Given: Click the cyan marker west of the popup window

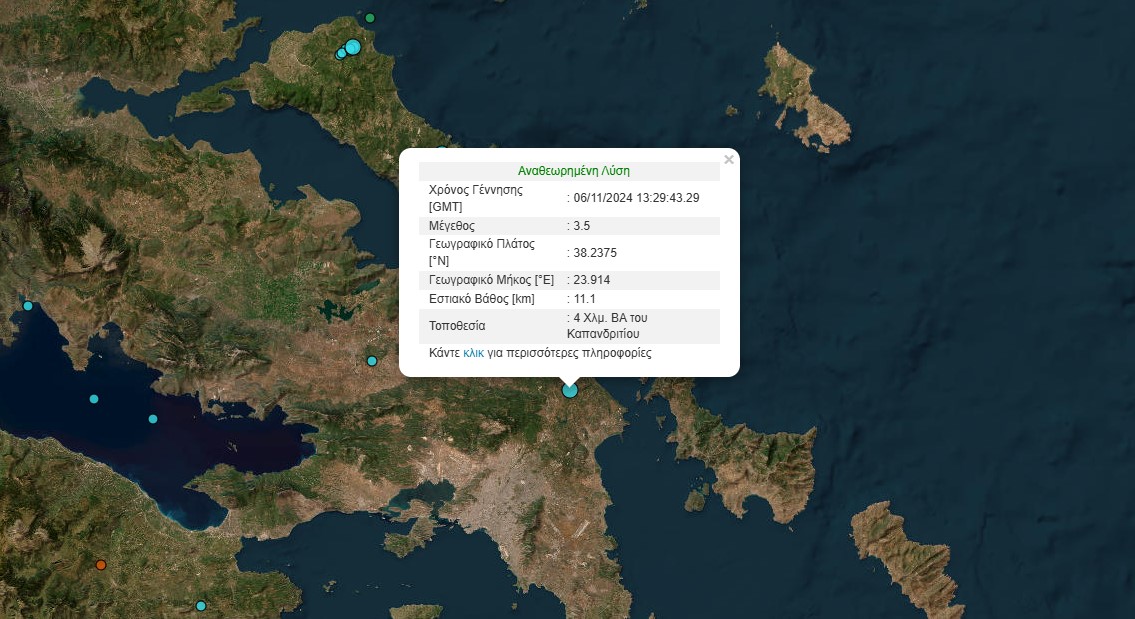Looking at the screenshot, I should pos(371,361).
